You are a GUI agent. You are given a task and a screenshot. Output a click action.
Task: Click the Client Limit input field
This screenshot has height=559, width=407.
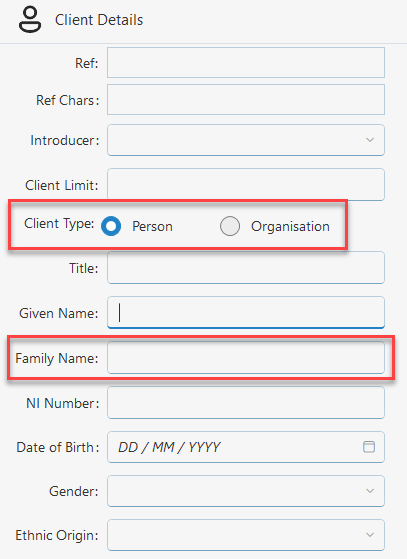tap(246, 184)
